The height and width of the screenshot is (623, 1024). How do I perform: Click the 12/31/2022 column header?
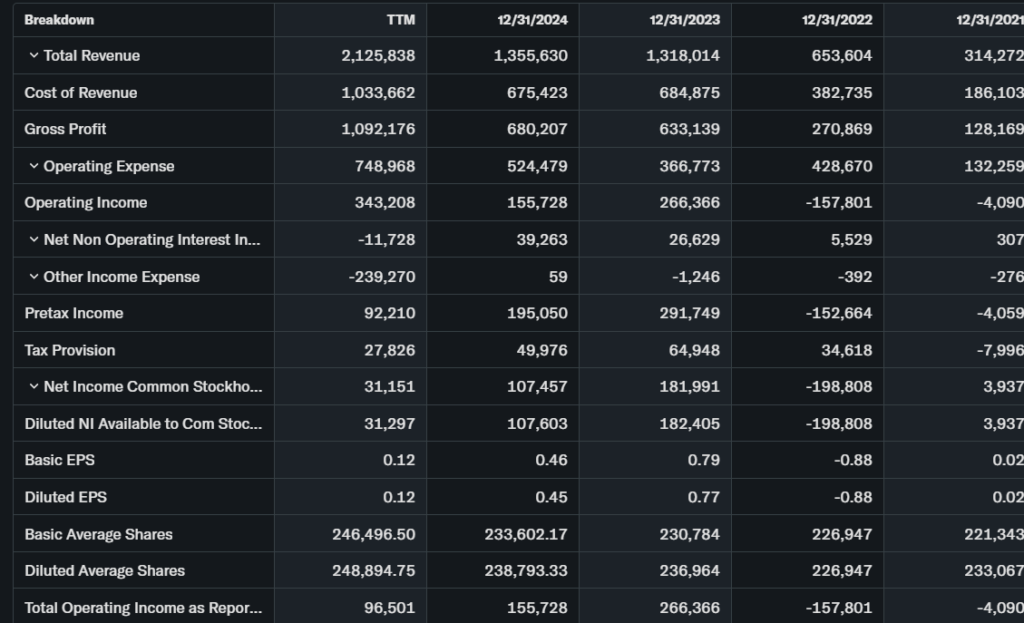[837, 20]
